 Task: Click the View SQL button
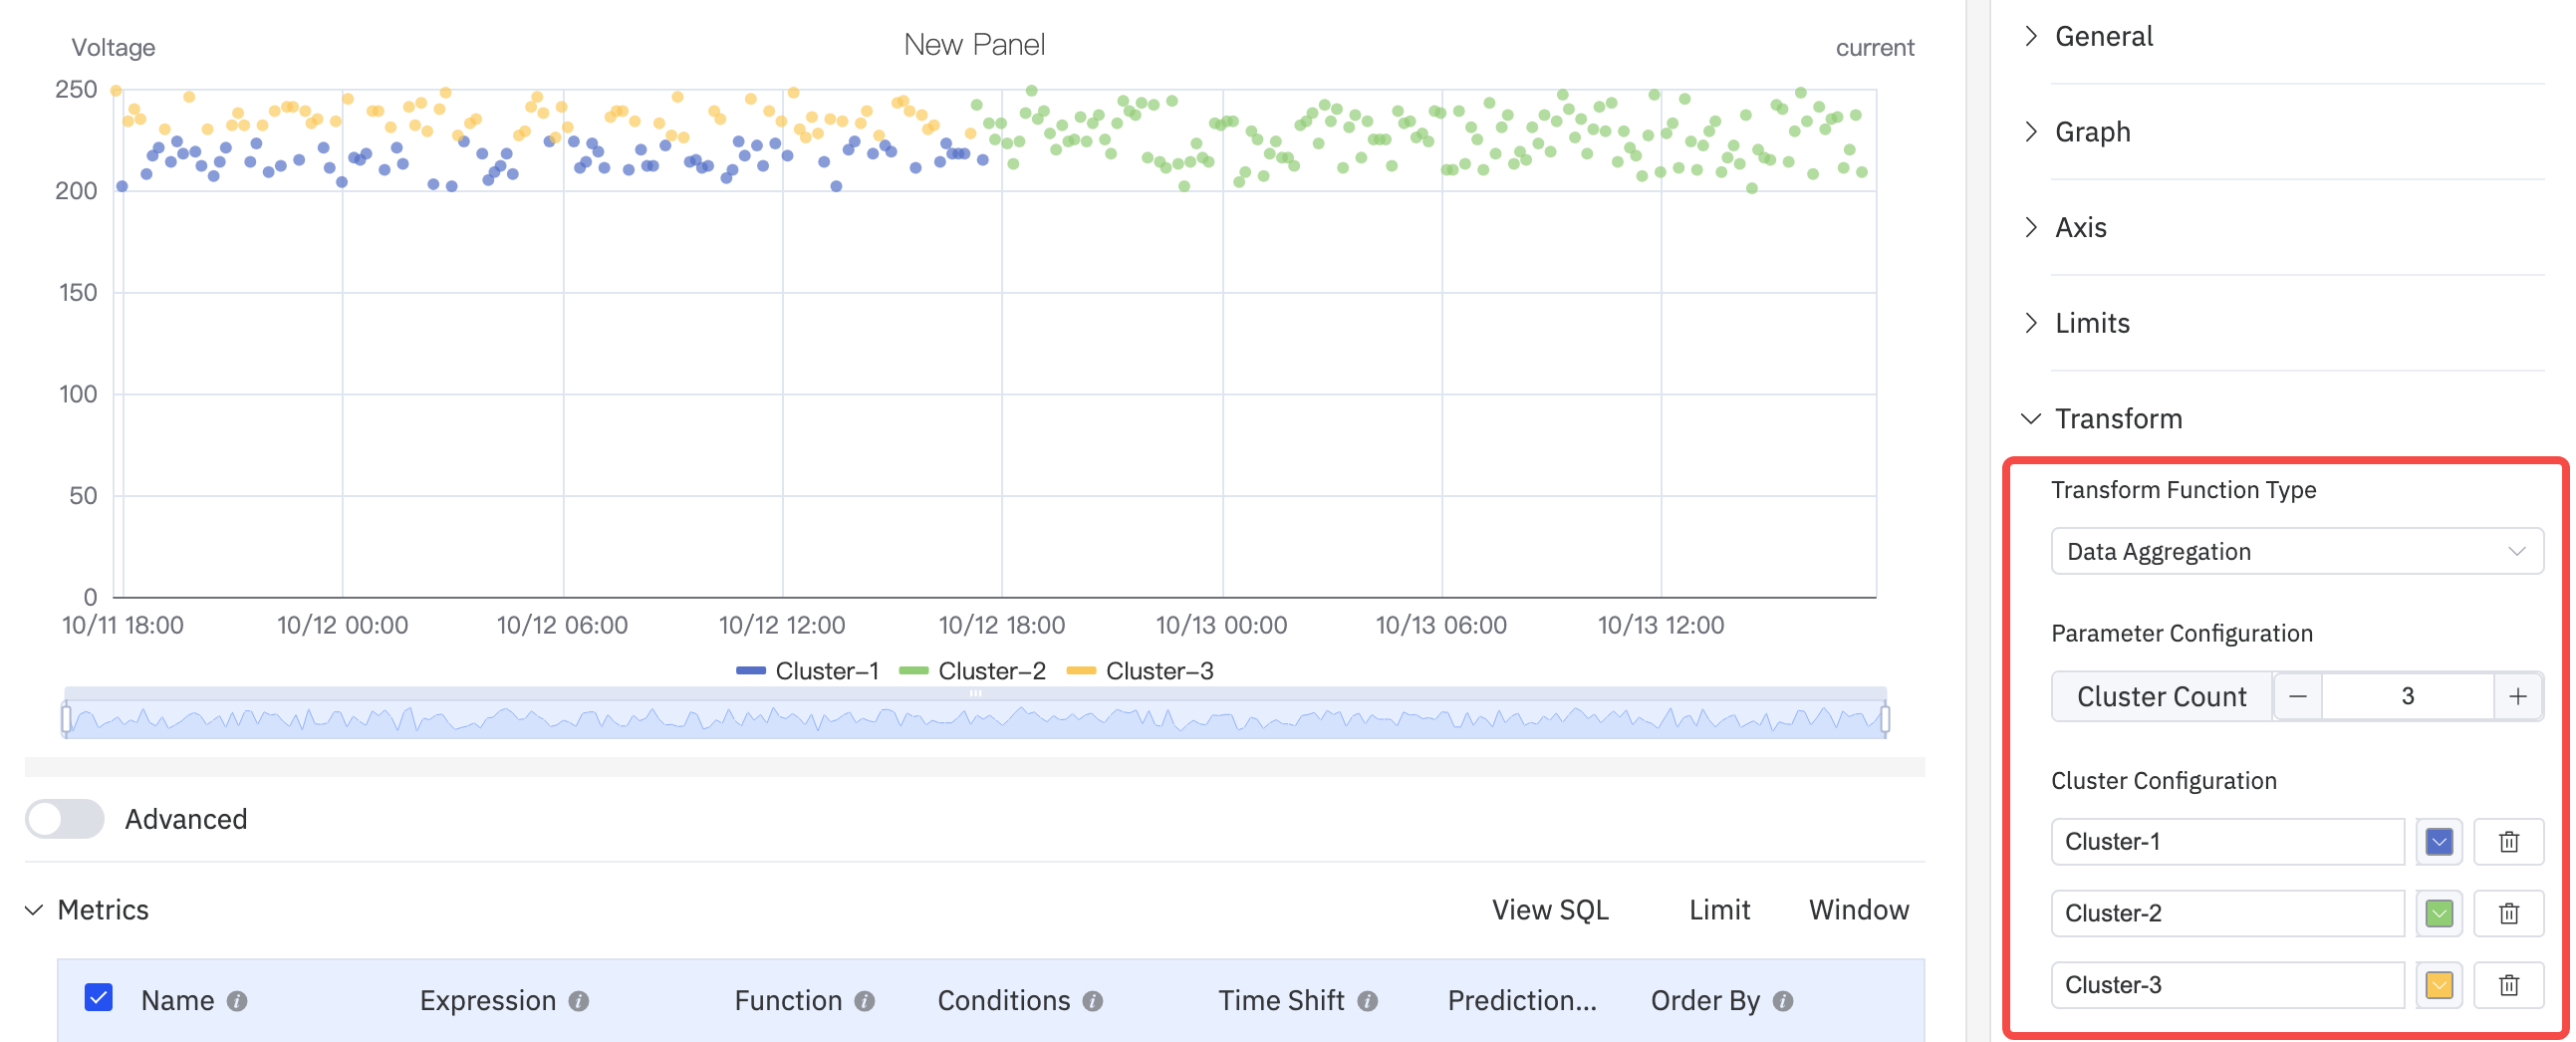(1550, 910)
